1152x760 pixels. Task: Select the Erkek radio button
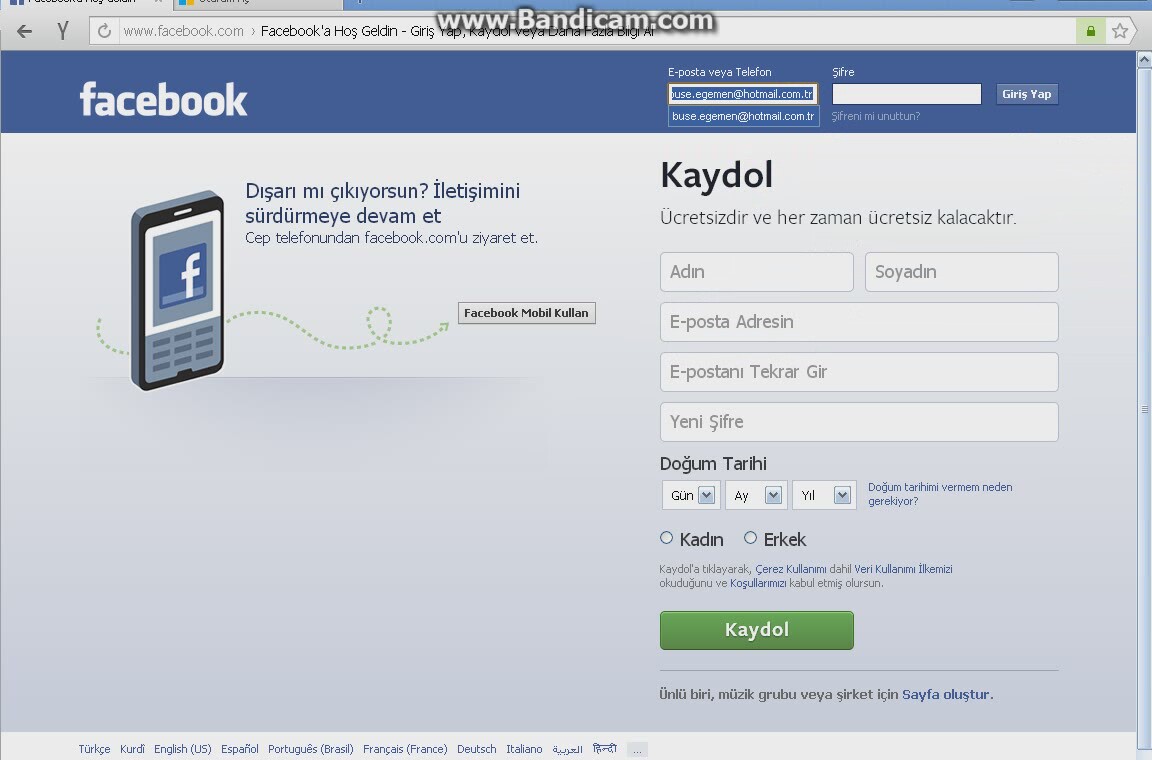750,538
